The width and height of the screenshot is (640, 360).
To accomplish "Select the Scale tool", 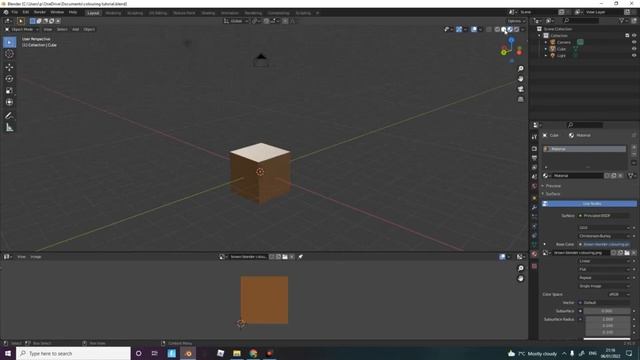I will click(9, 91).
